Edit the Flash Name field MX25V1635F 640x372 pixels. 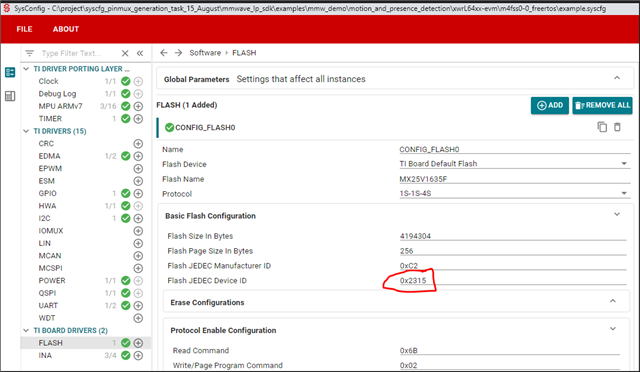click(x=514, y=179)
